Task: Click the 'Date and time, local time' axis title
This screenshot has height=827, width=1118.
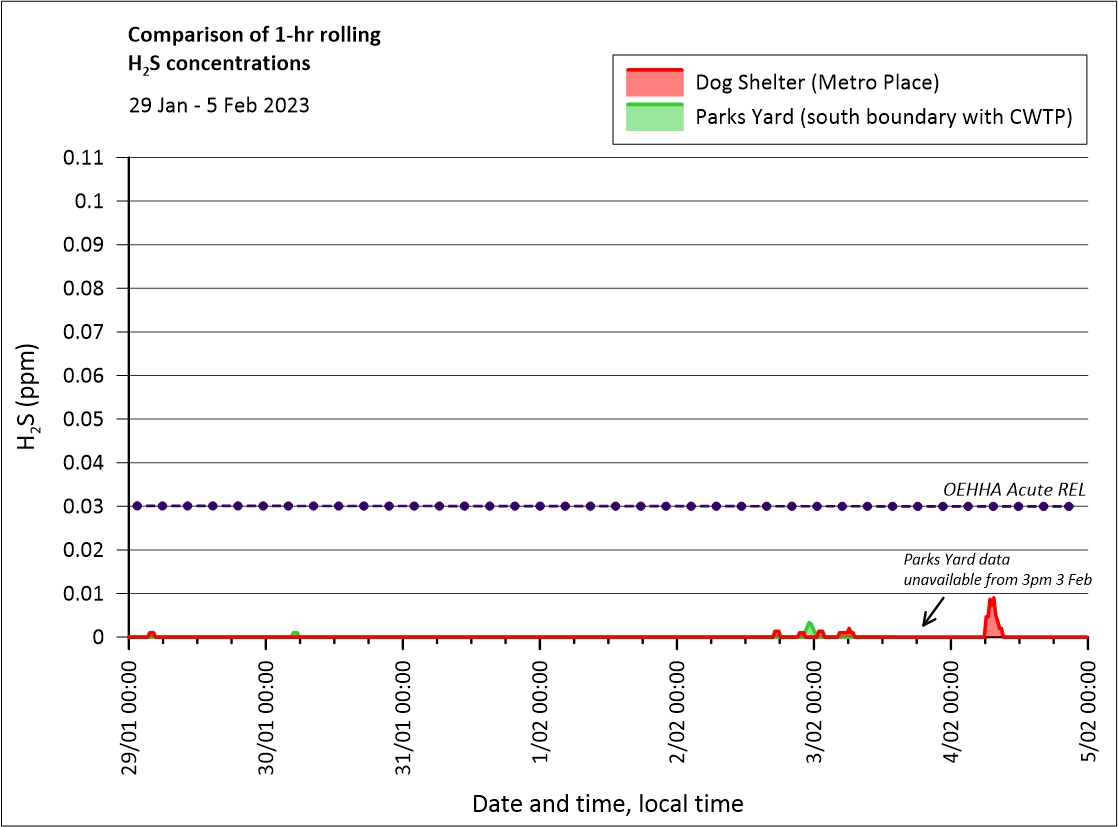Action: pyautogui.click(x=607, y=803)
